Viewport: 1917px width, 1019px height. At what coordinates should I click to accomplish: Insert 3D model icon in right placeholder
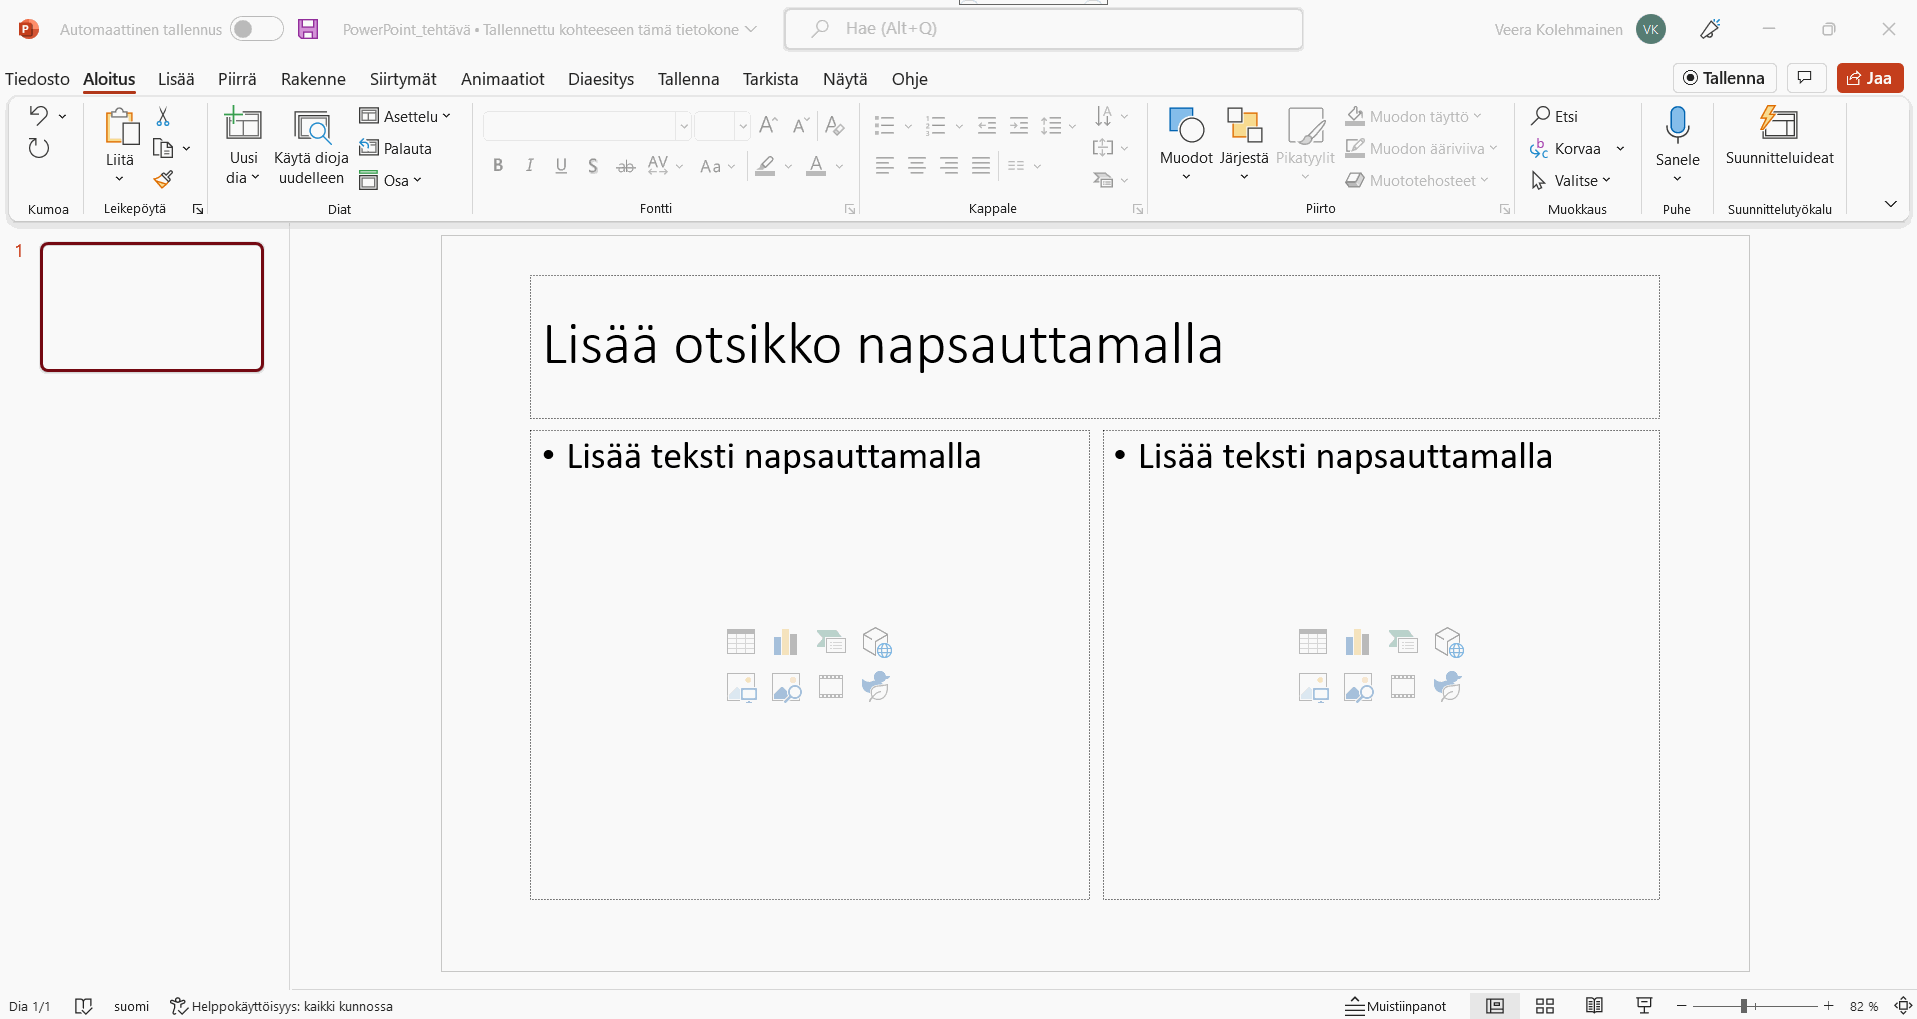pos(1449,642)
